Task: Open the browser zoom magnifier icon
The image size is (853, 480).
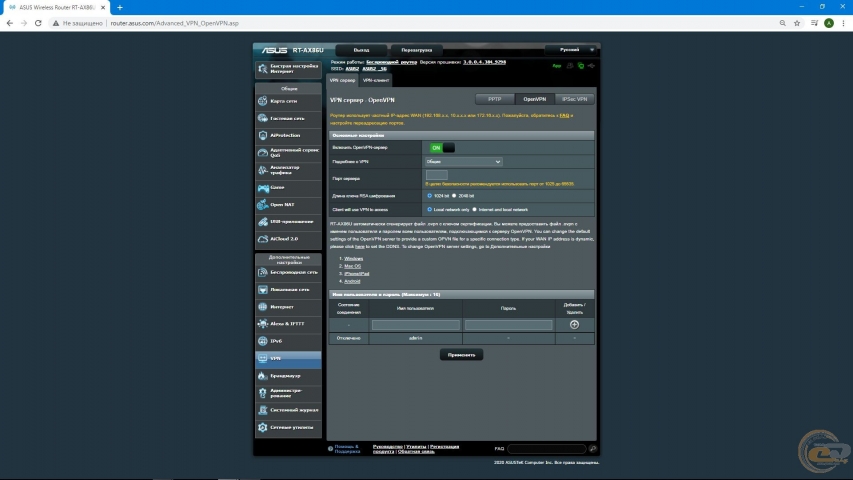Action: 782,23
